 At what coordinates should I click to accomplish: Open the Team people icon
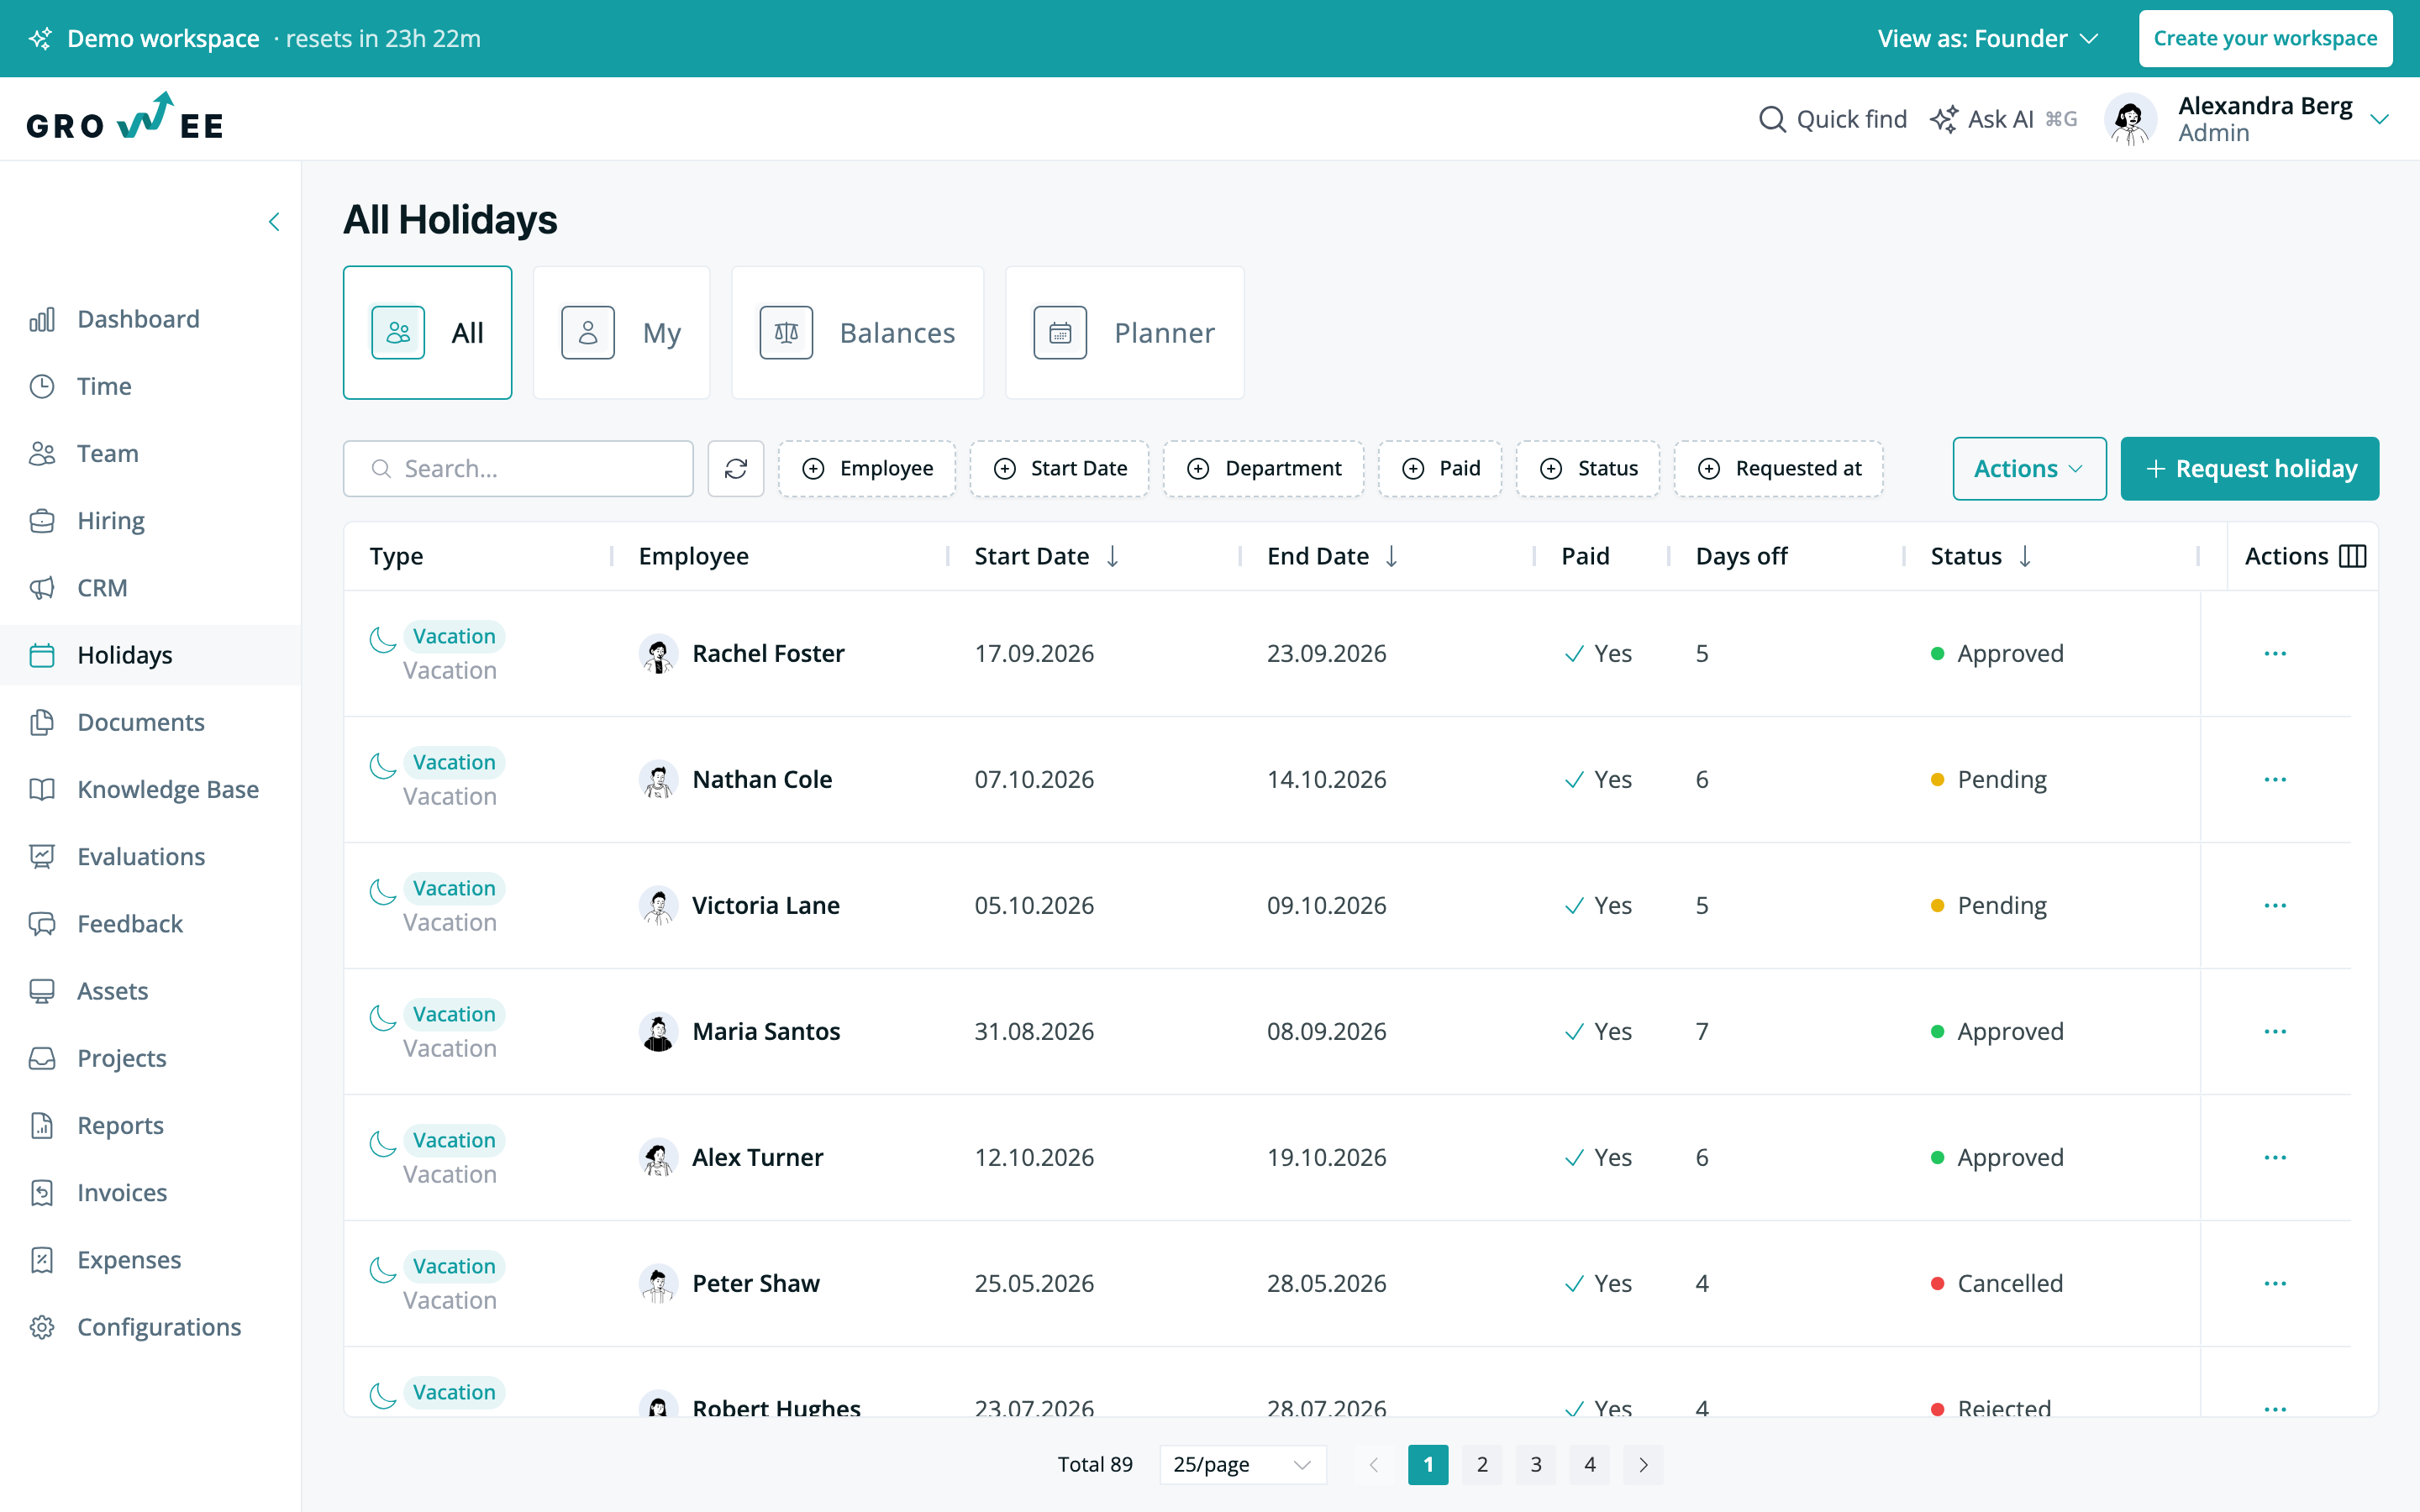click(42, 453)
